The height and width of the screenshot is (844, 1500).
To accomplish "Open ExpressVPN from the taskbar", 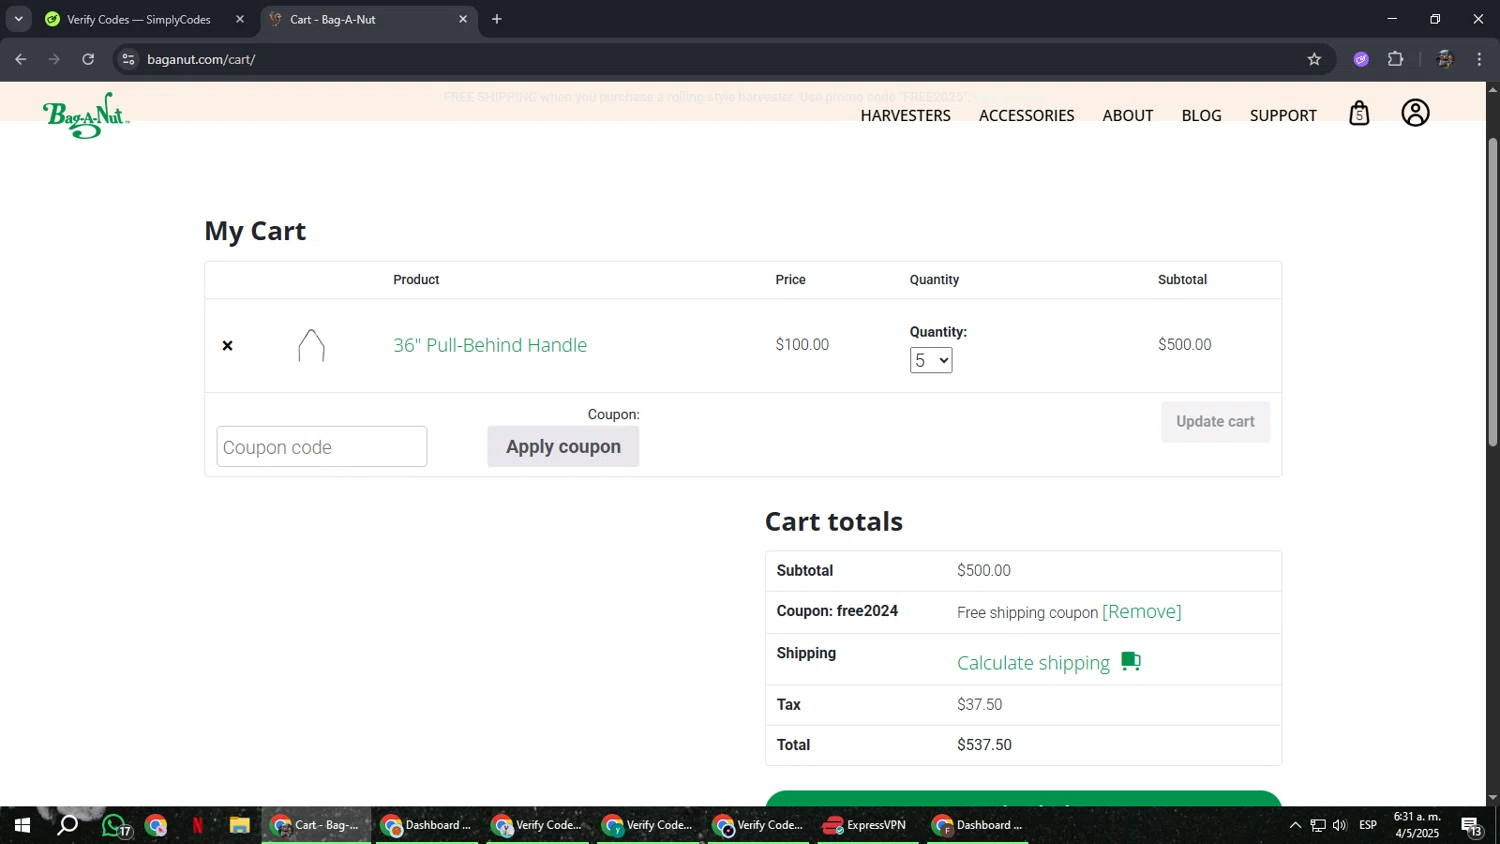I will [868, 826].
